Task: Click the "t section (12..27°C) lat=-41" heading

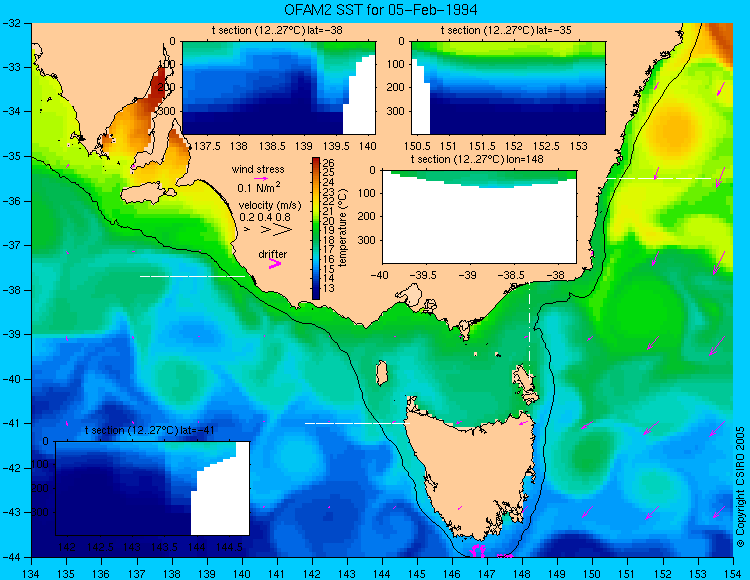Action: [x=150, y=430]
